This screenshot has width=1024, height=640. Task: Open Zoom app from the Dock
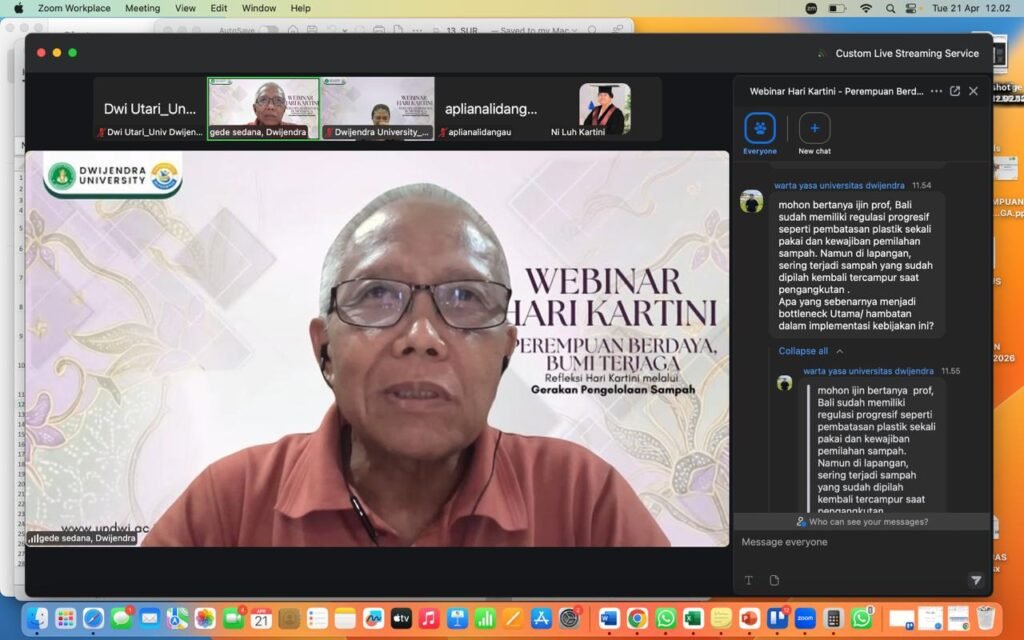[x=805, y=619]
